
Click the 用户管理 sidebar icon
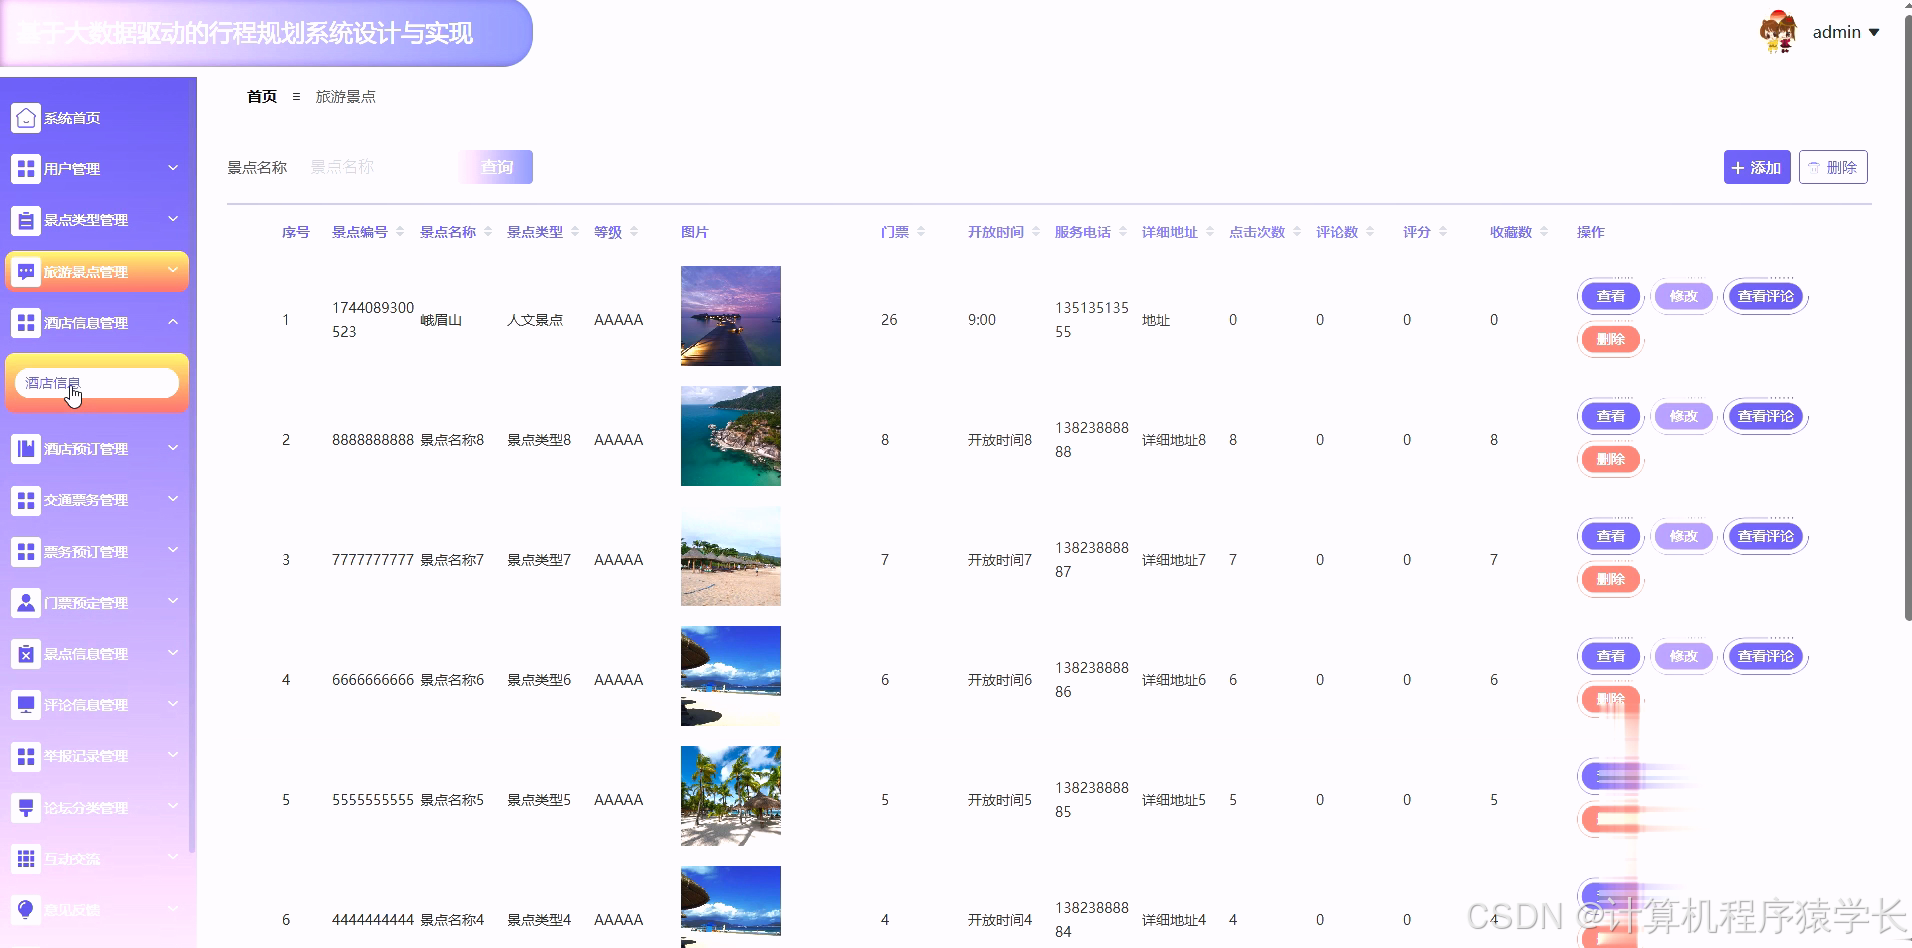coord(26,168)
